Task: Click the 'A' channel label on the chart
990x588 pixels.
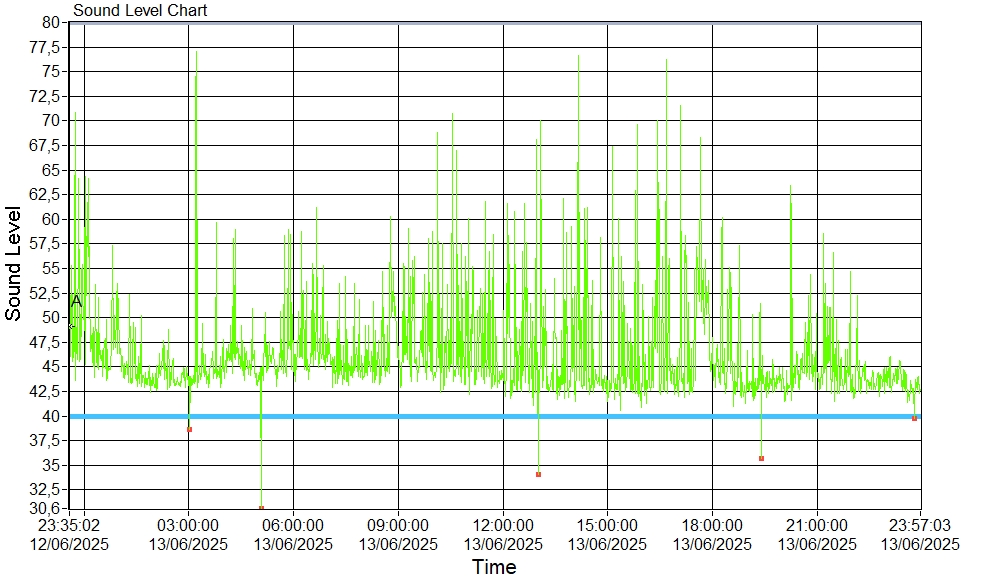Action: [76, 300]
